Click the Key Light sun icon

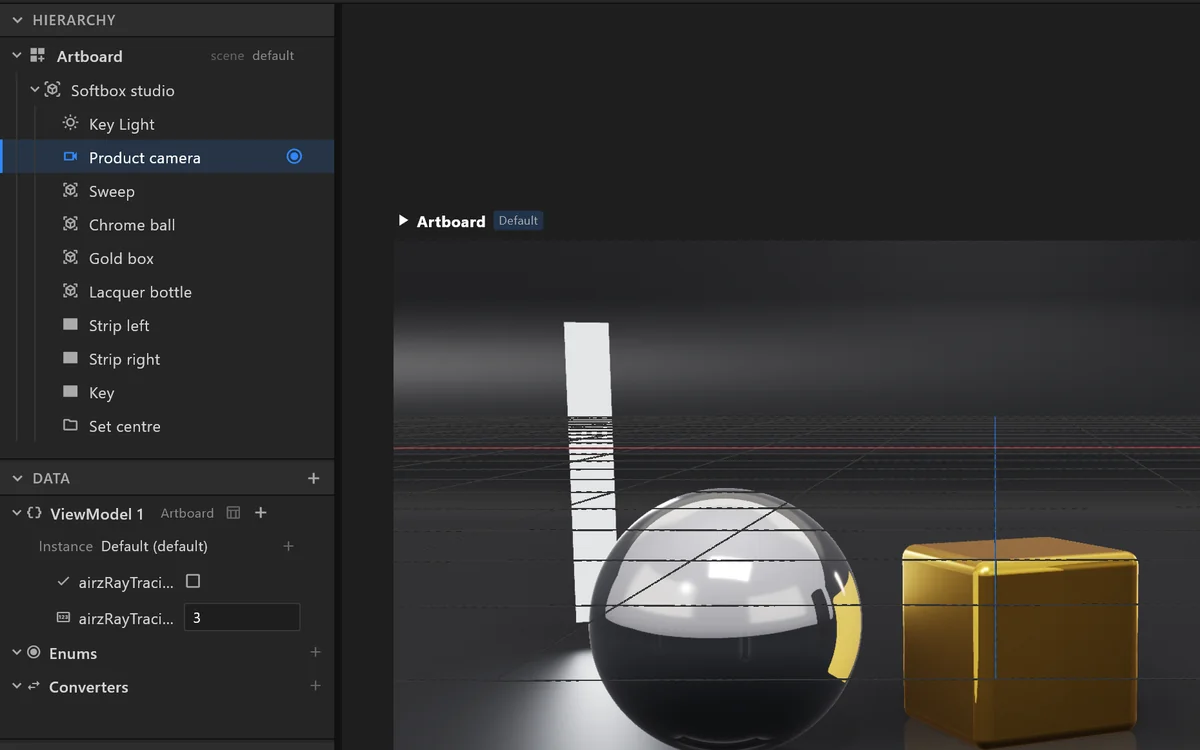(x=70, y=123)
